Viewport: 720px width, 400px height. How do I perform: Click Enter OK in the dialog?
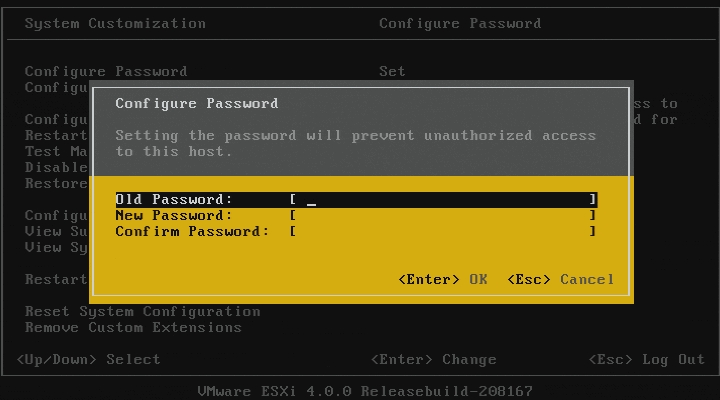[443, 279]
